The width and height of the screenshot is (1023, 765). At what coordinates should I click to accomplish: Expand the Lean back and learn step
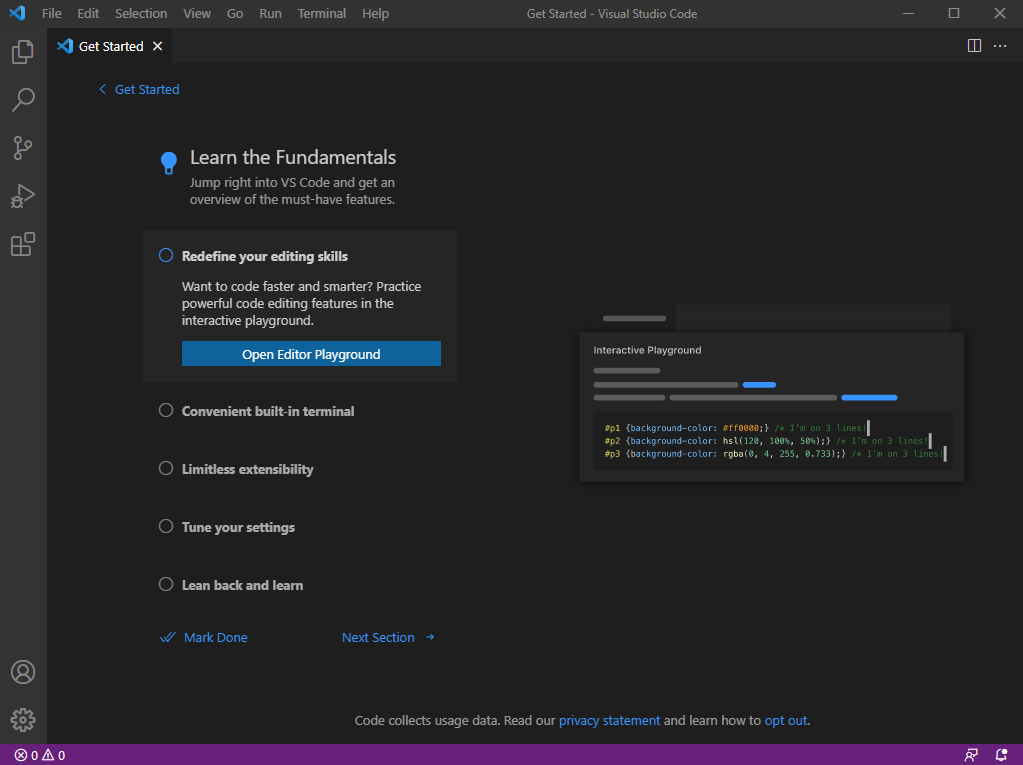[x=242, y=586]
